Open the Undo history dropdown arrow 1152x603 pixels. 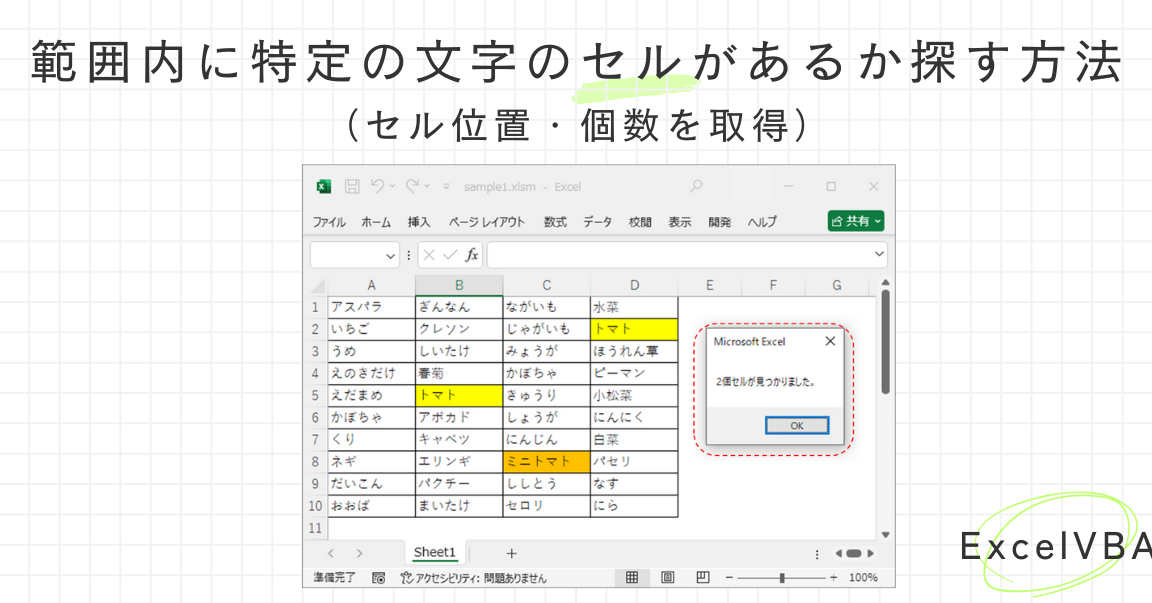pos(392,187)
